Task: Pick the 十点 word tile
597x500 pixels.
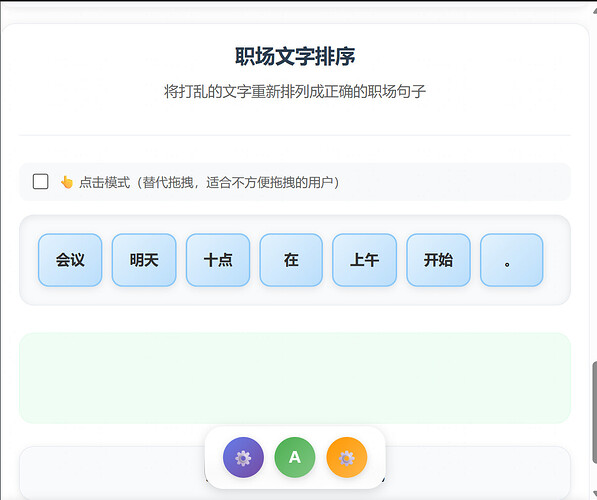Action: point(218,260)
